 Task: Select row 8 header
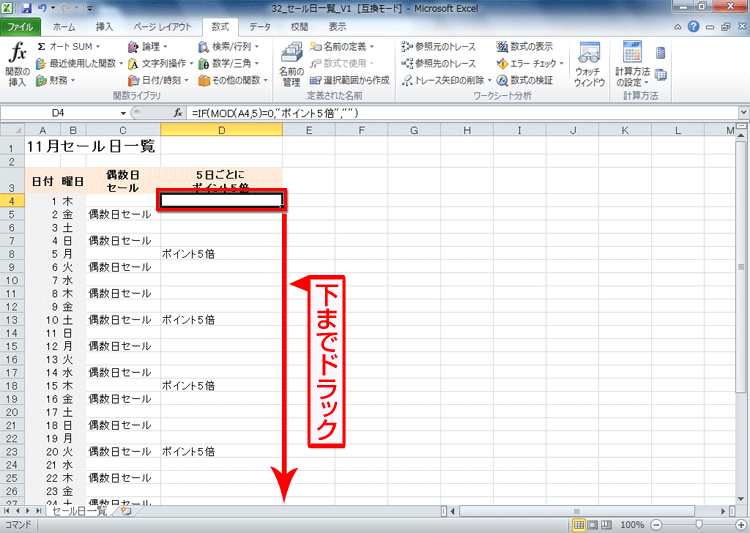[12, 254]
